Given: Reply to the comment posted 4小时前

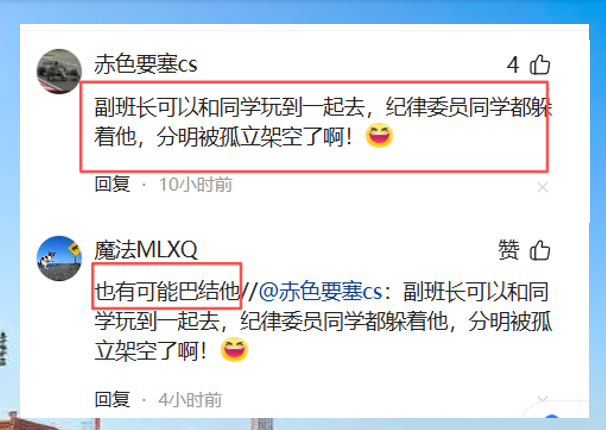Looking at the screenshot, I should pyautogui.click(x=112, y=399).
